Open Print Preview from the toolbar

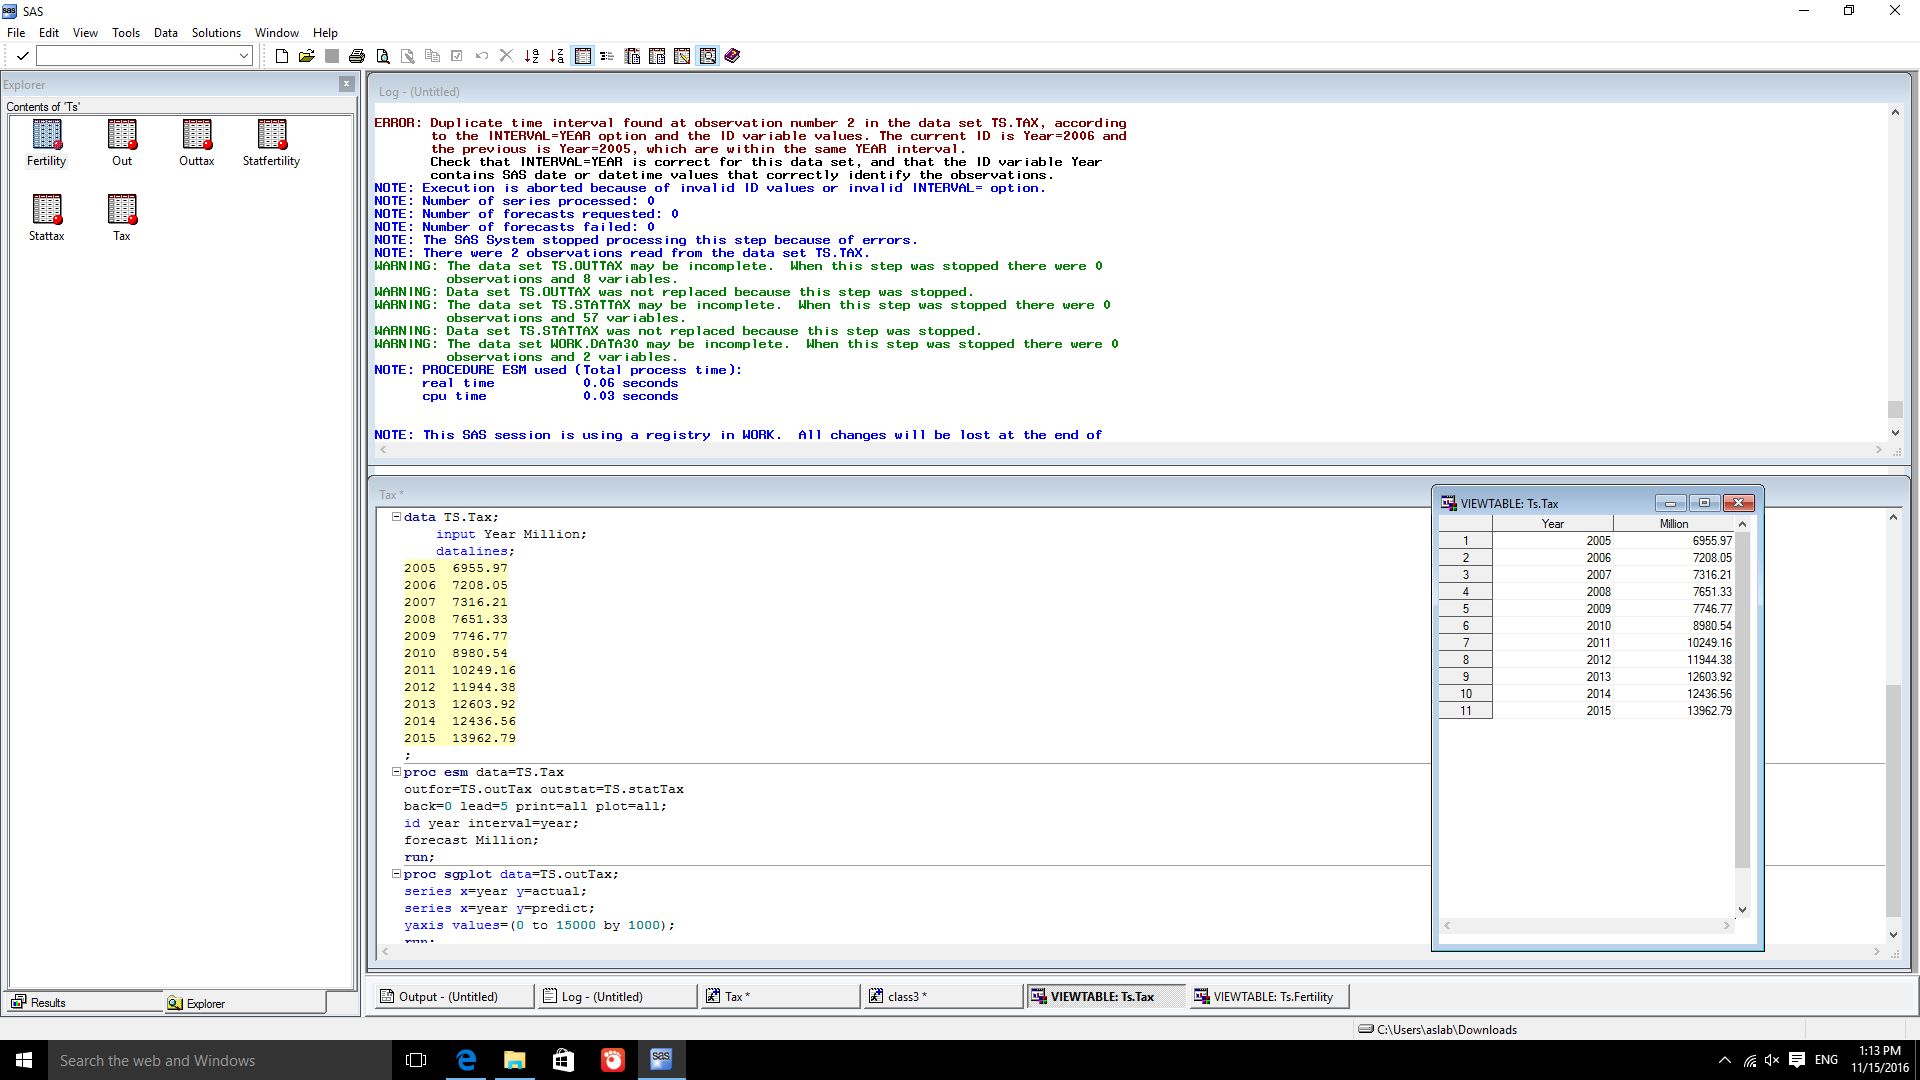coord(383,56)
